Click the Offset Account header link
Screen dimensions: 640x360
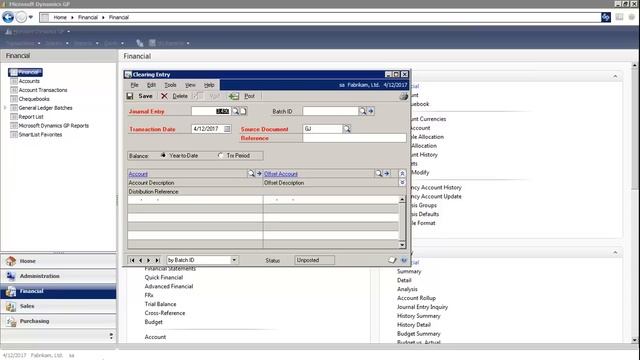click(x=281, y=174)
